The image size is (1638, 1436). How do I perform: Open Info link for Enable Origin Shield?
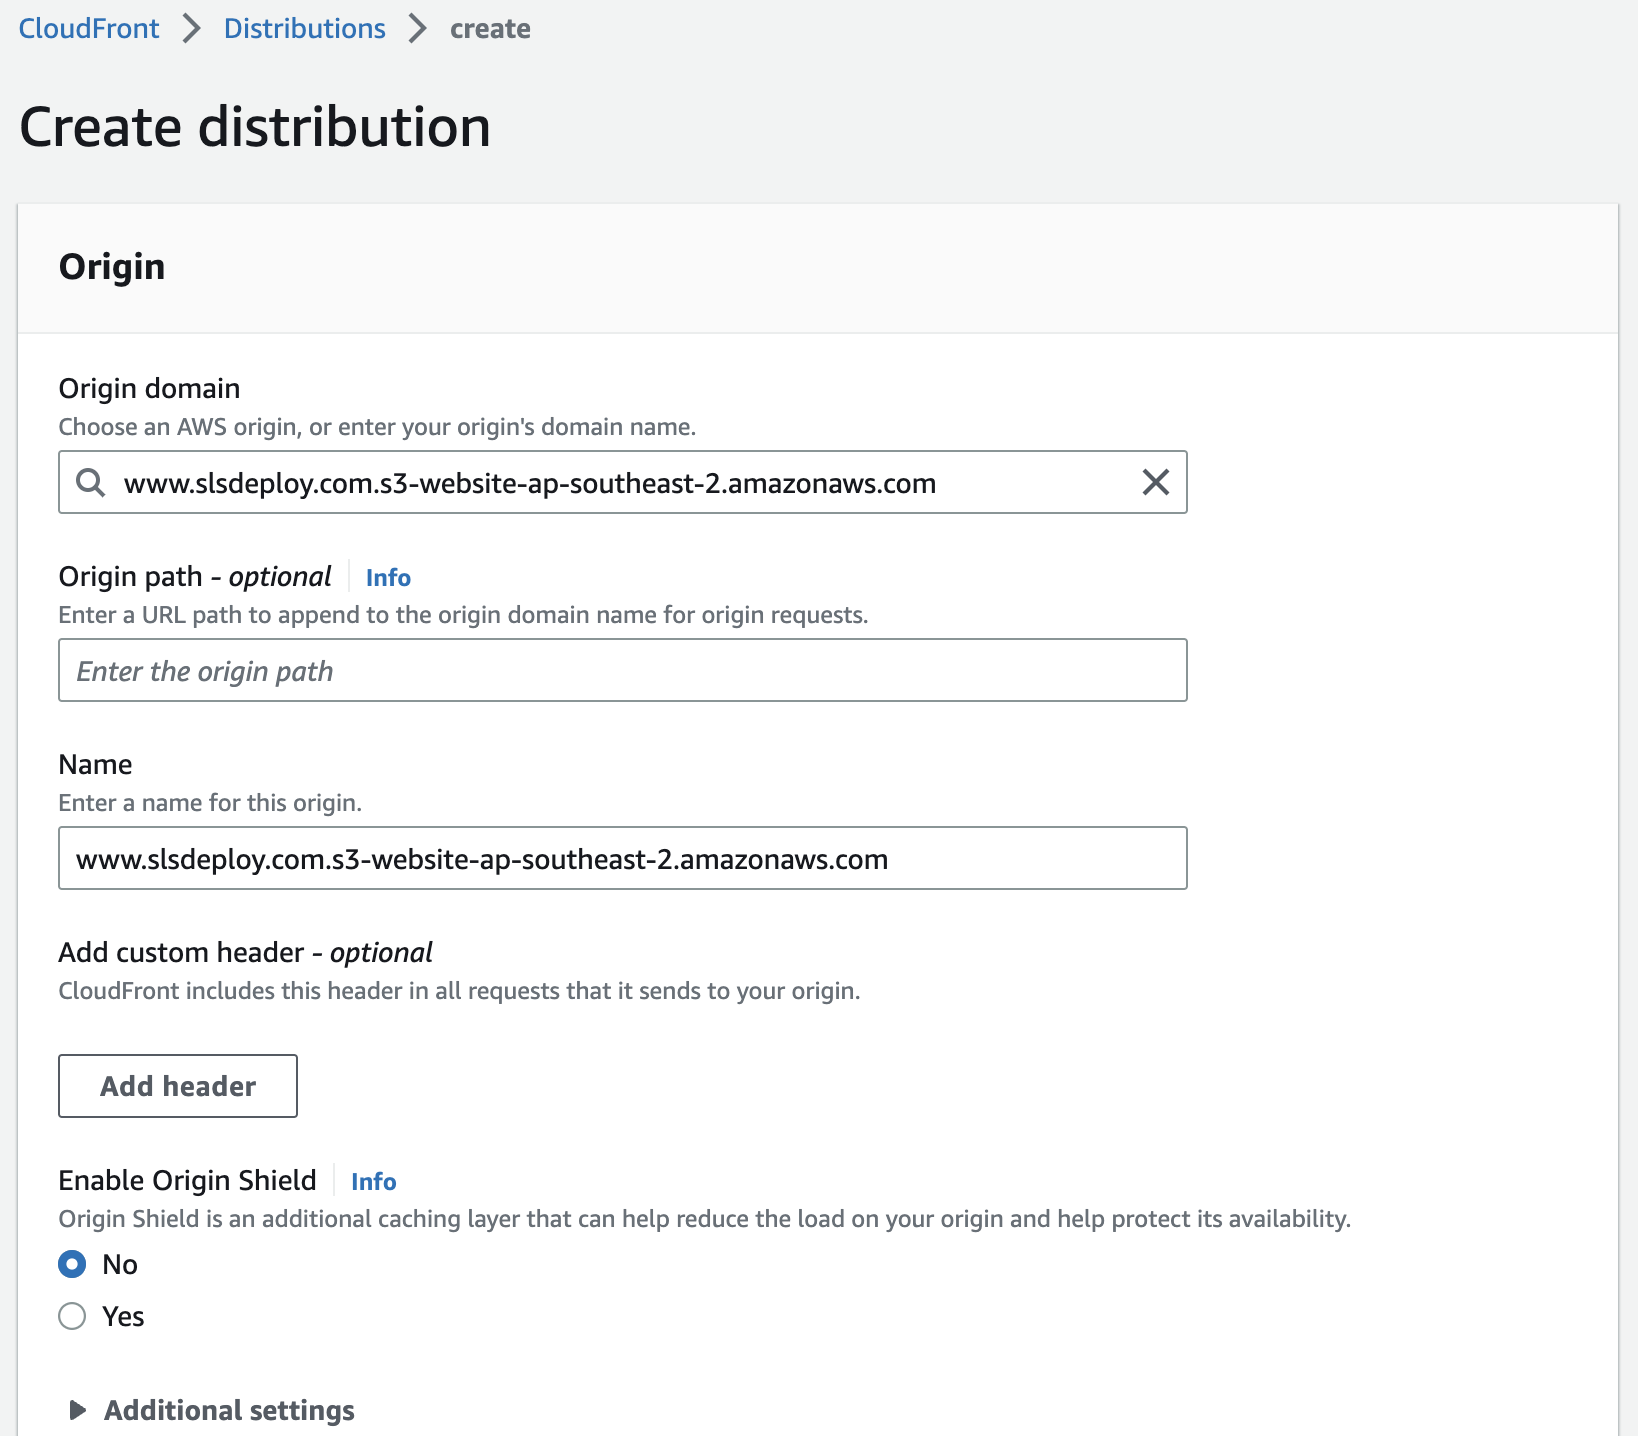click(374, 1181)
